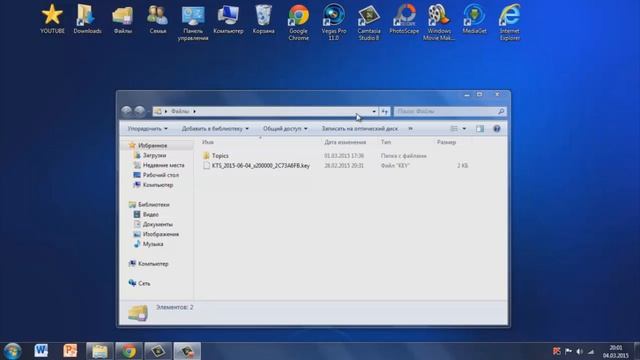Expand the Общий доступ menu
Viewport: 640px width, 360px height.
click(x=285, y=129)
